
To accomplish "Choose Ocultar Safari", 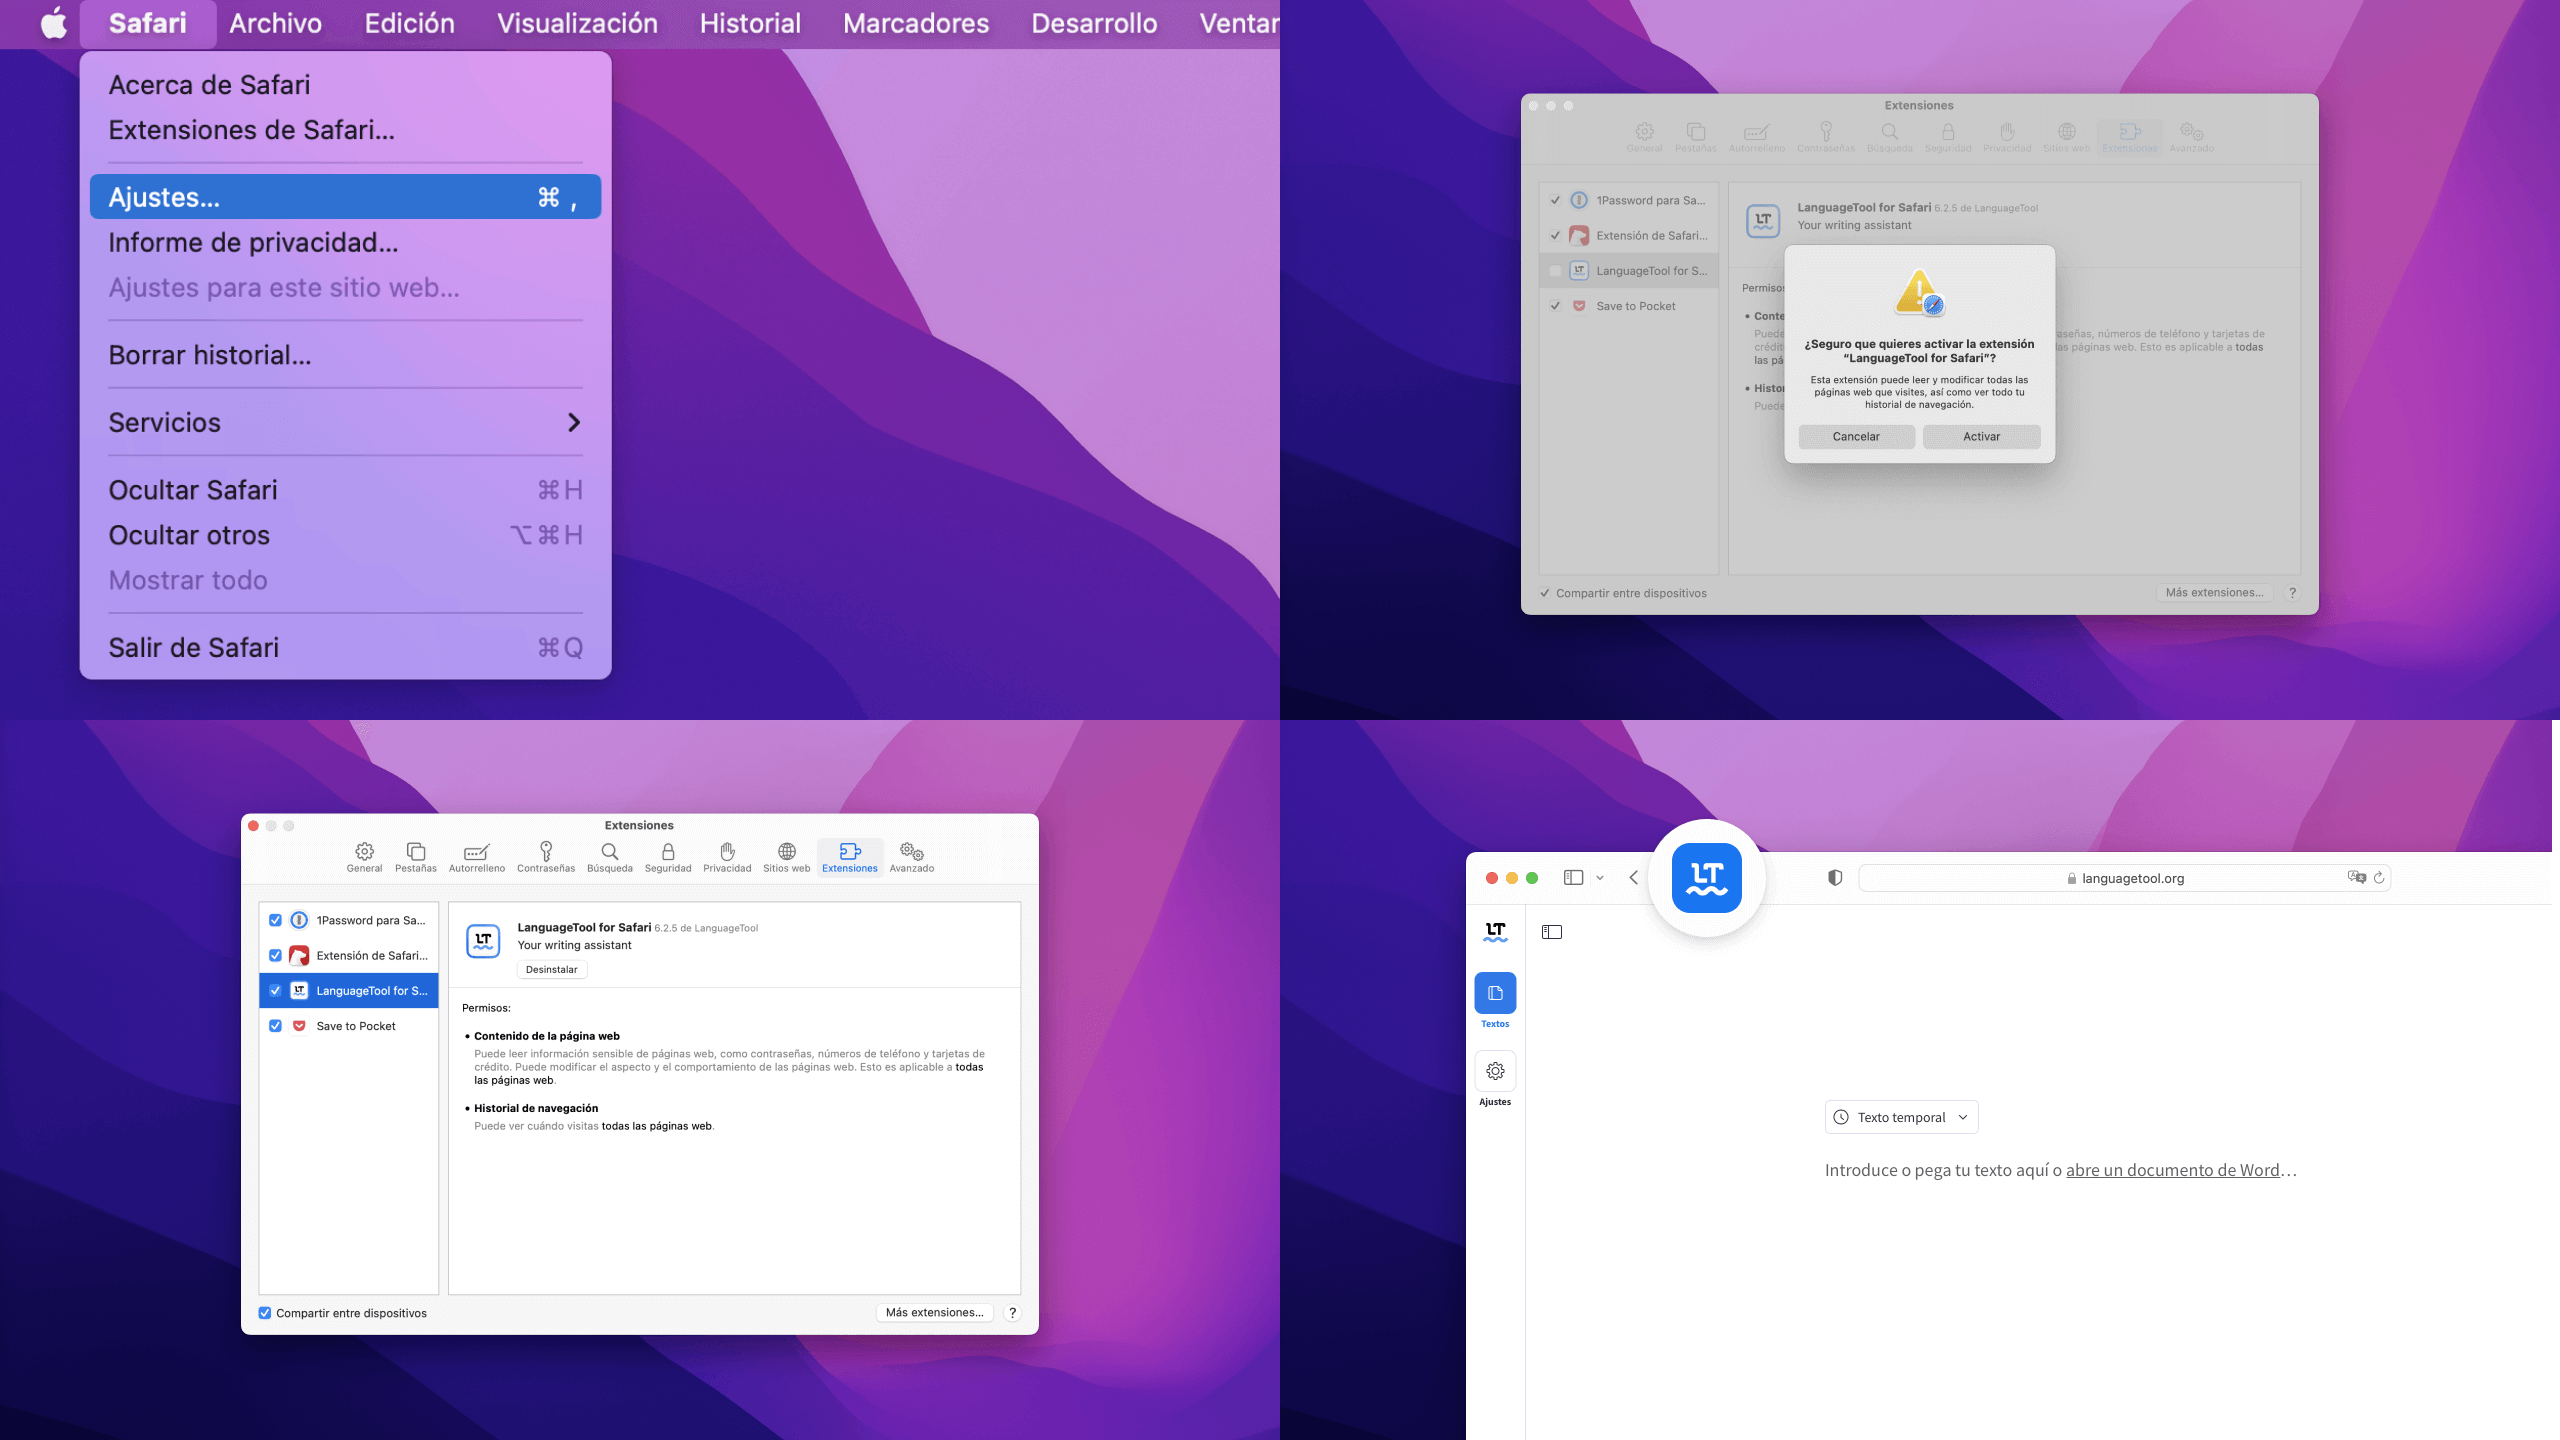I will pos(345,490).
